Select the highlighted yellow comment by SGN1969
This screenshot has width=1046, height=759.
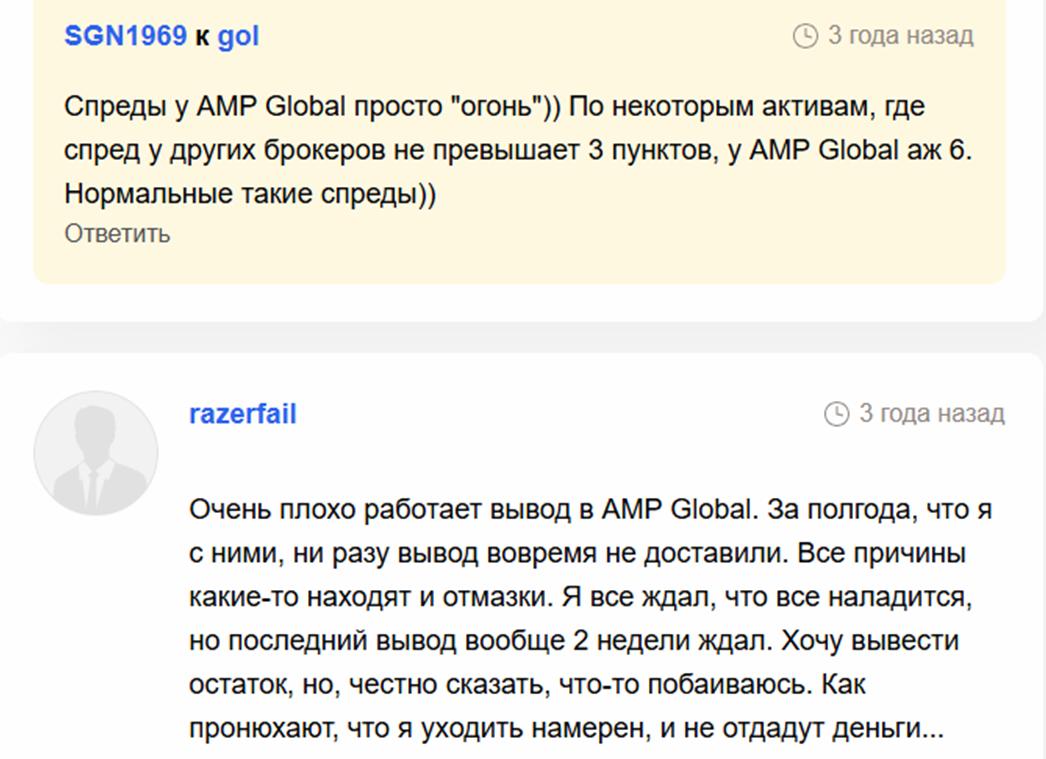click(x=520, y=140)
